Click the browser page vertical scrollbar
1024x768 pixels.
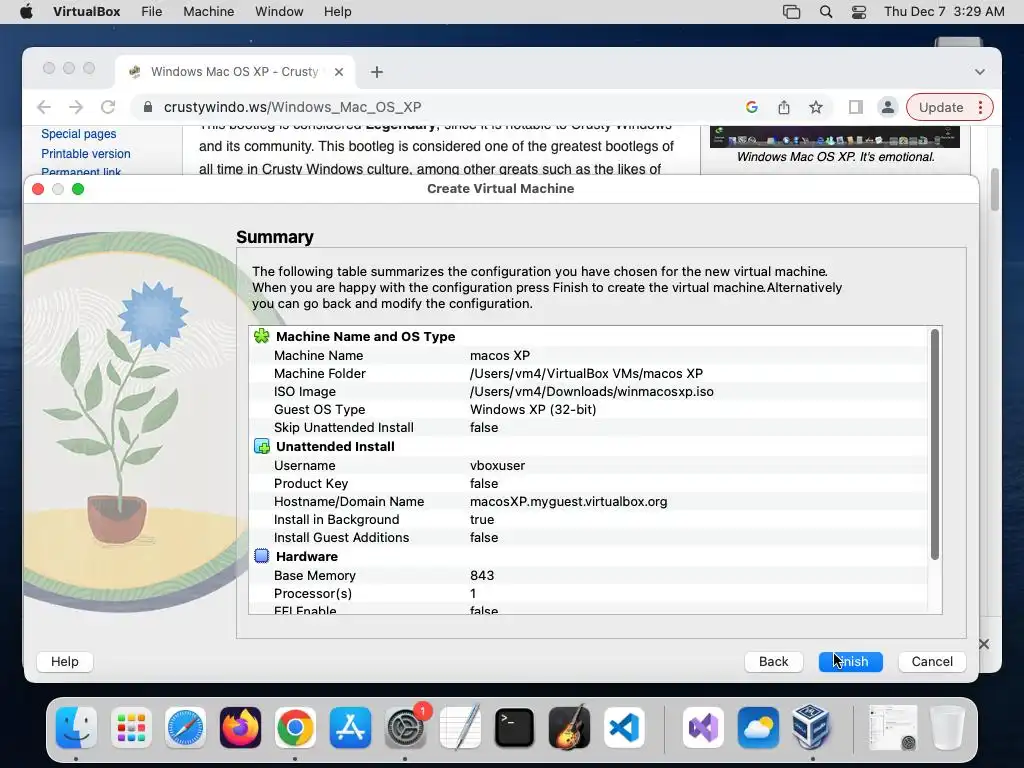[995, 189]
